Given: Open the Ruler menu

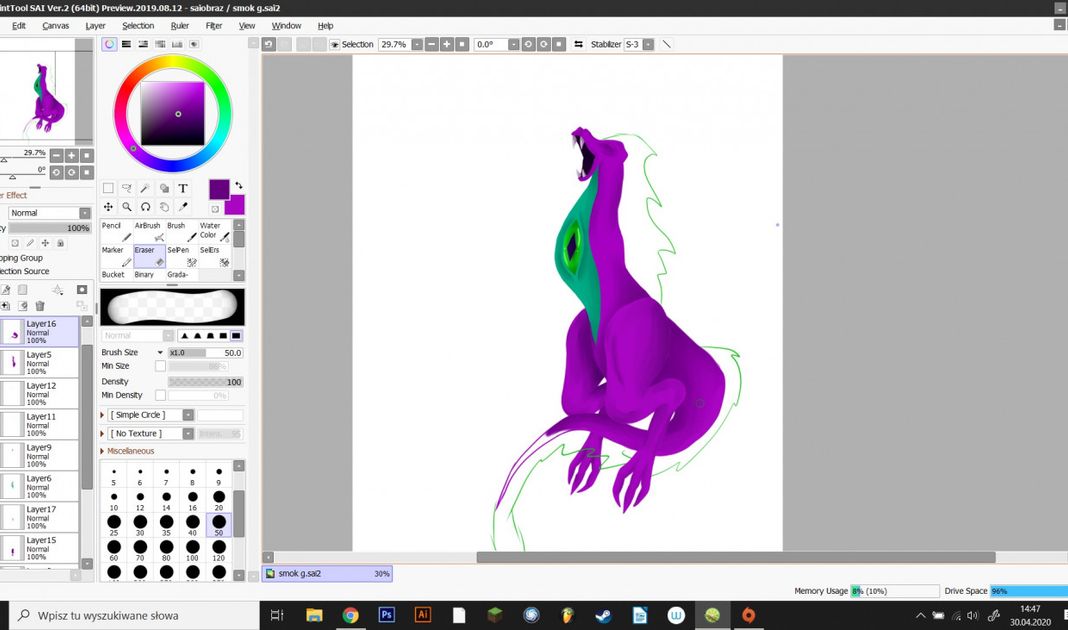Looking at the screenshot, I should (x=180, y=26).
